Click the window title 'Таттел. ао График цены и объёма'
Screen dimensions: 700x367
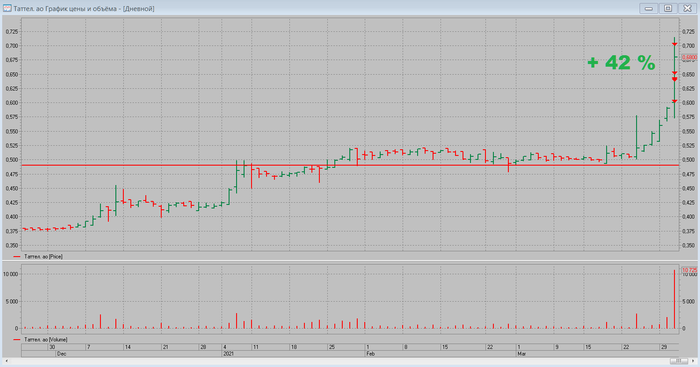tap(66, 8)
